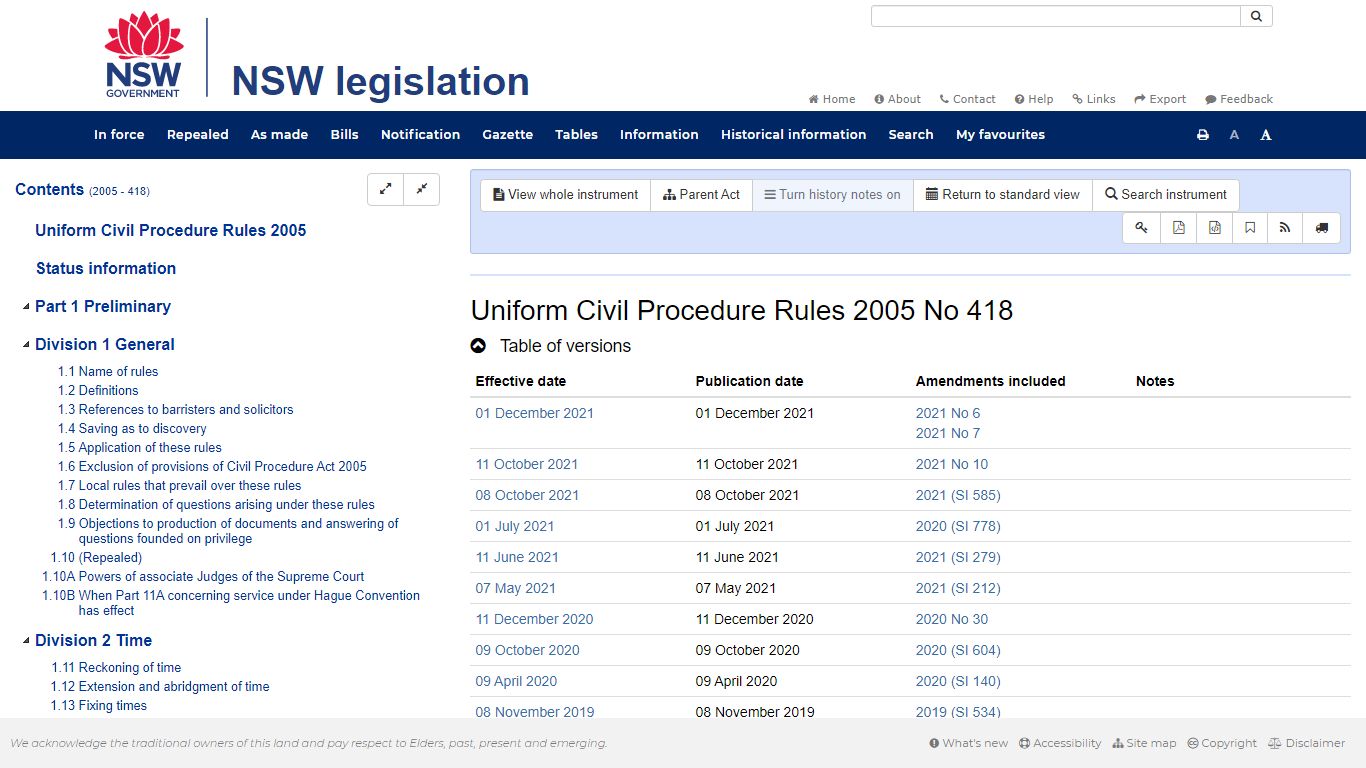This screenshot has width=1366, height=768.
Task: Open Site map in footer
Action: pos(1144,743)
